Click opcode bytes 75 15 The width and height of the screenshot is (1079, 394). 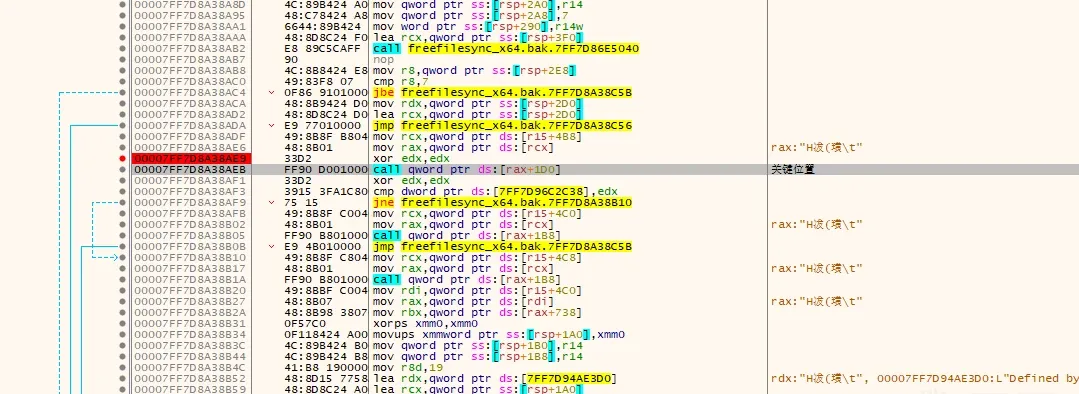301,202
